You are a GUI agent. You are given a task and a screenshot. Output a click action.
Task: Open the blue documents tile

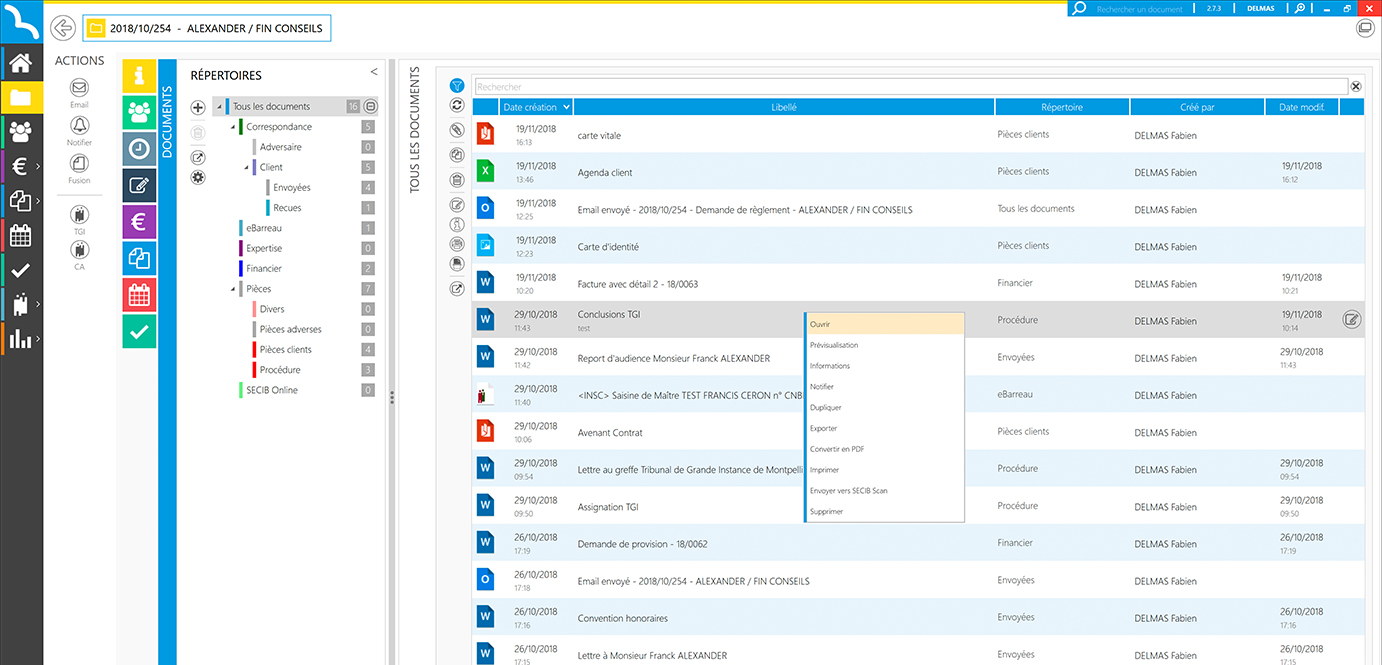tap(139, 258)
